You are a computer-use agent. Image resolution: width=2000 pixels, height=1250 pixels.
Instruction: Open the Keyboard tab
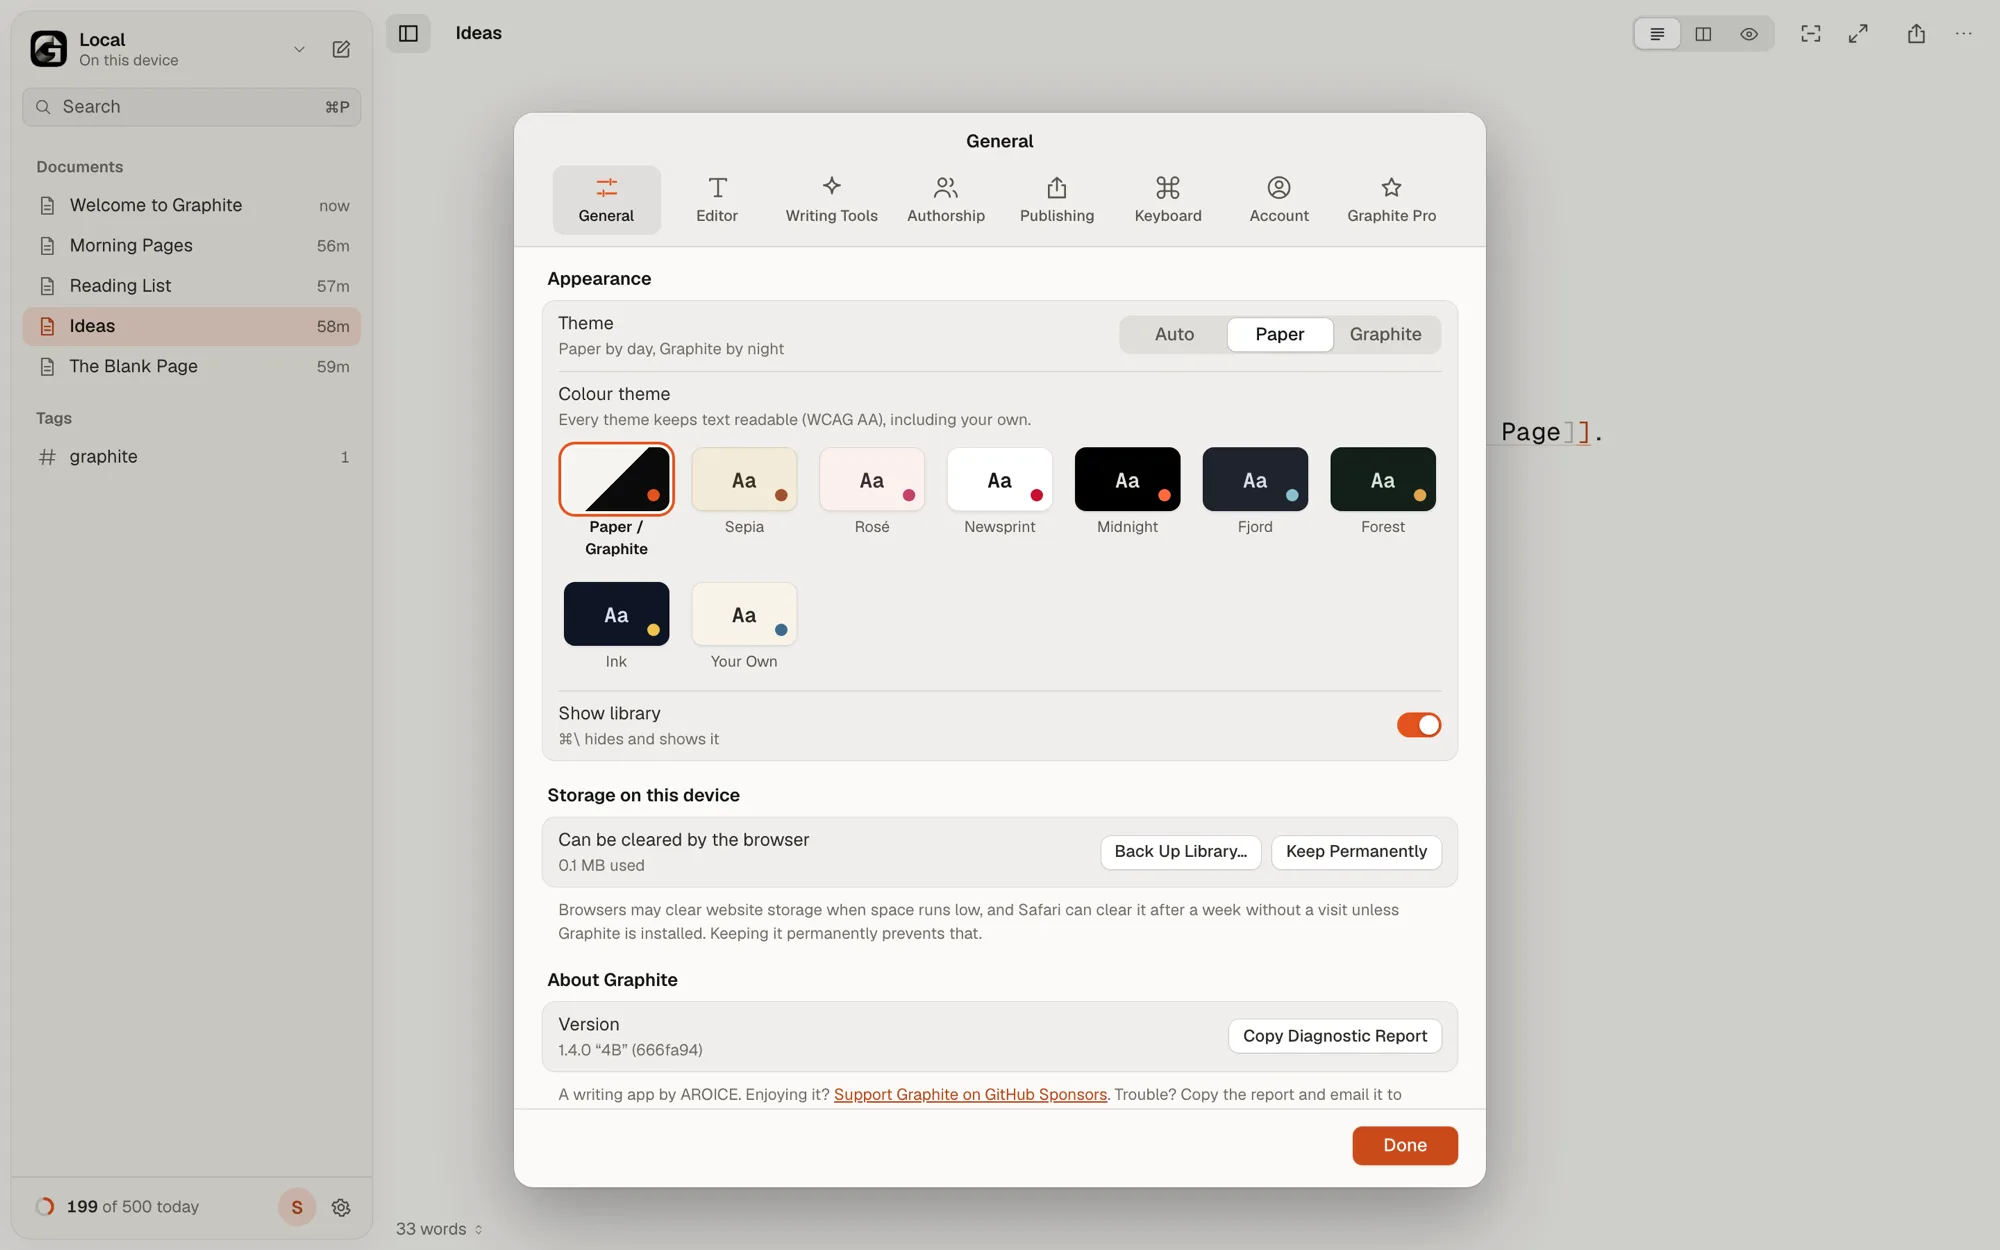coord(1168,200)
